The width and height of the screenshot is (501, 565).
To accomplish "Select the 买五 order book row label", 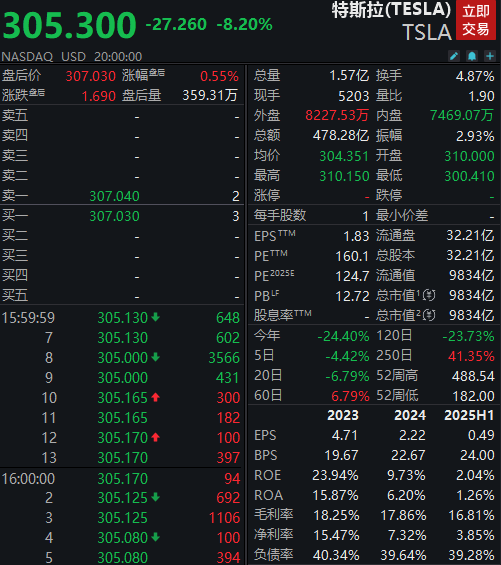I will coord(15,295).
